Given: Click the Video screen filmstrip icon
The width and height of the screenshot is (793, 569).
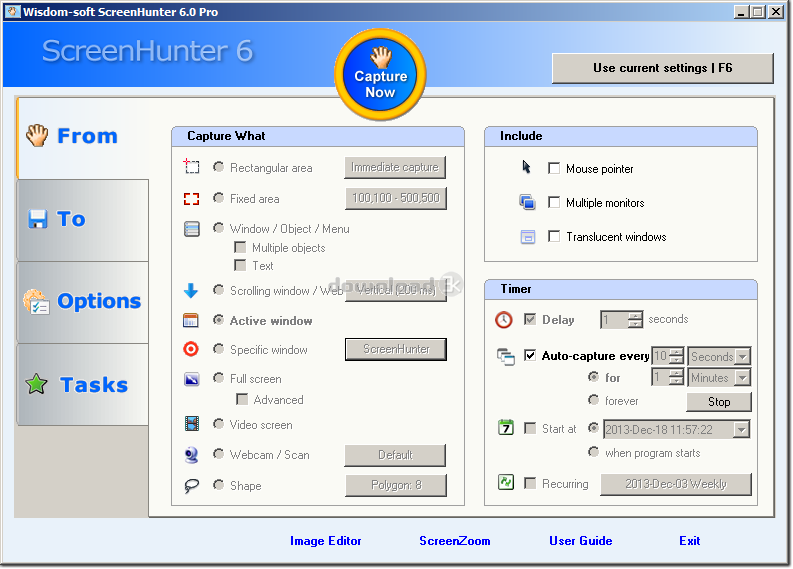Looking at the screenshot, I should coord(192,423).
